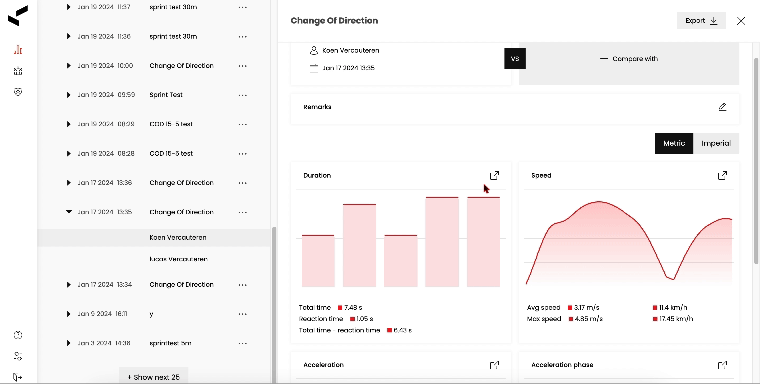760x384 pixels.
Task: Click the tests list vertical scrollbar
Action: coord(274,304)
